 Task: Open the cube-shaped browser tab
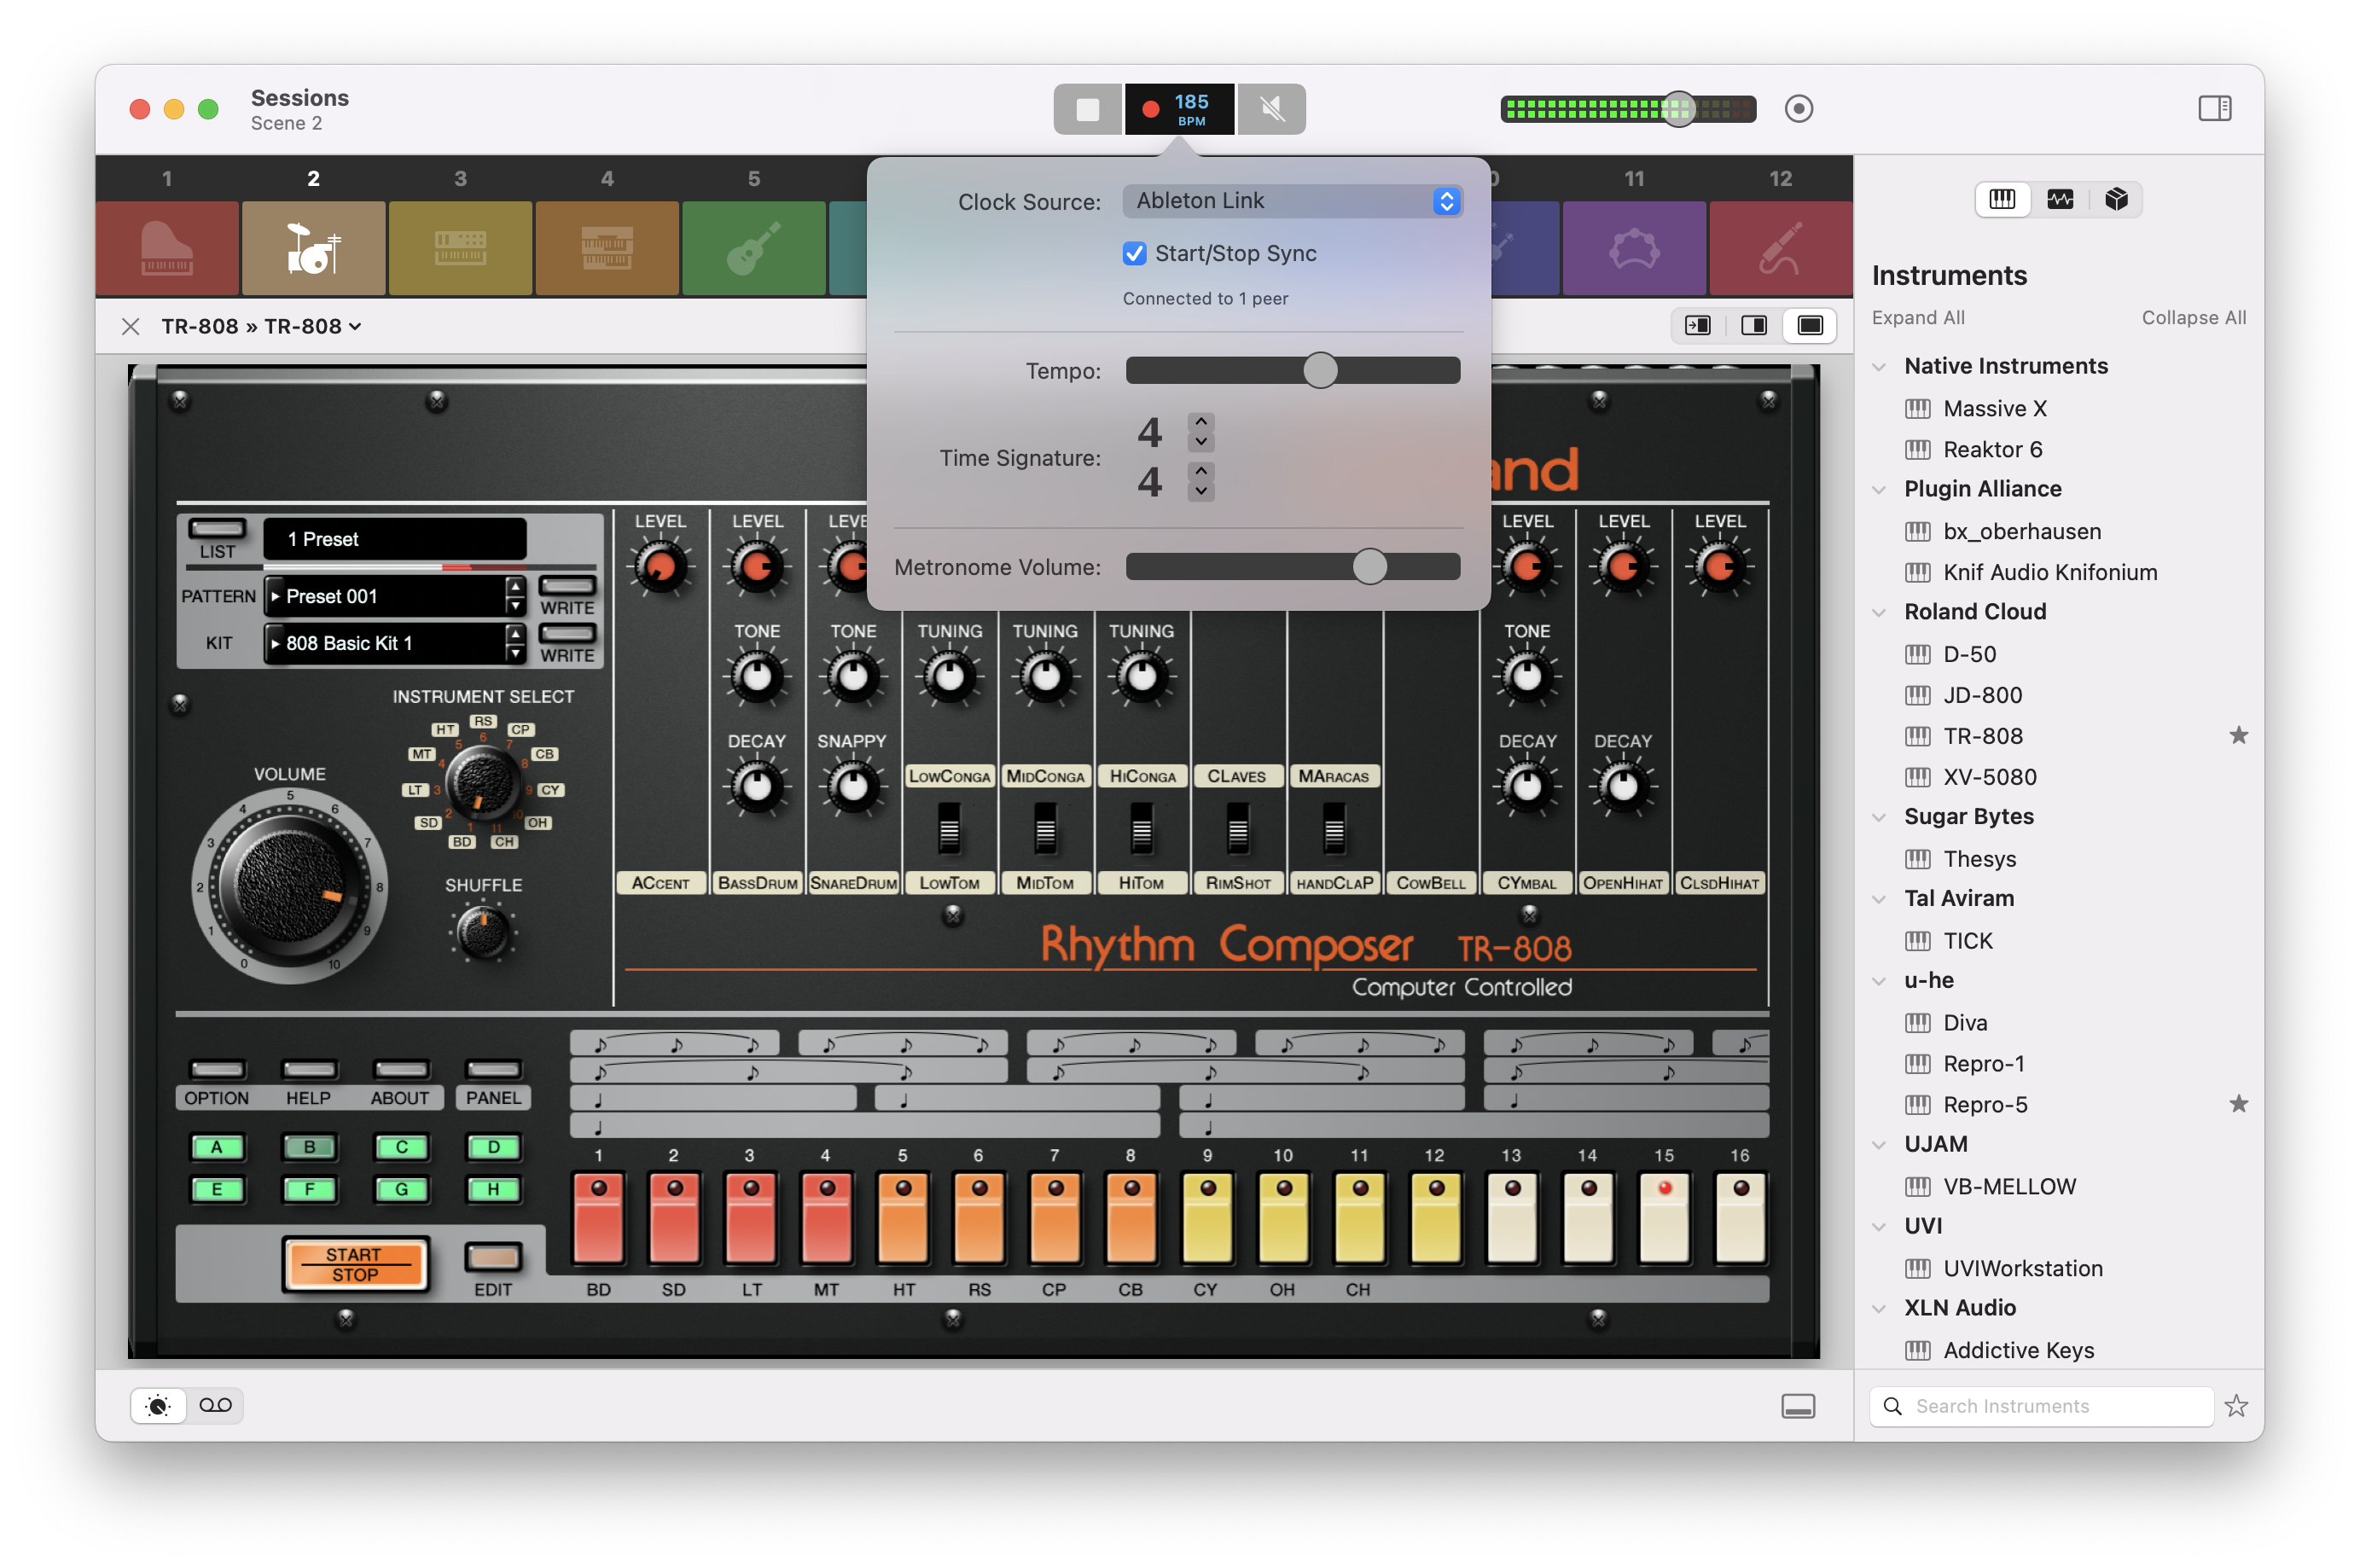coord(2116,199)
